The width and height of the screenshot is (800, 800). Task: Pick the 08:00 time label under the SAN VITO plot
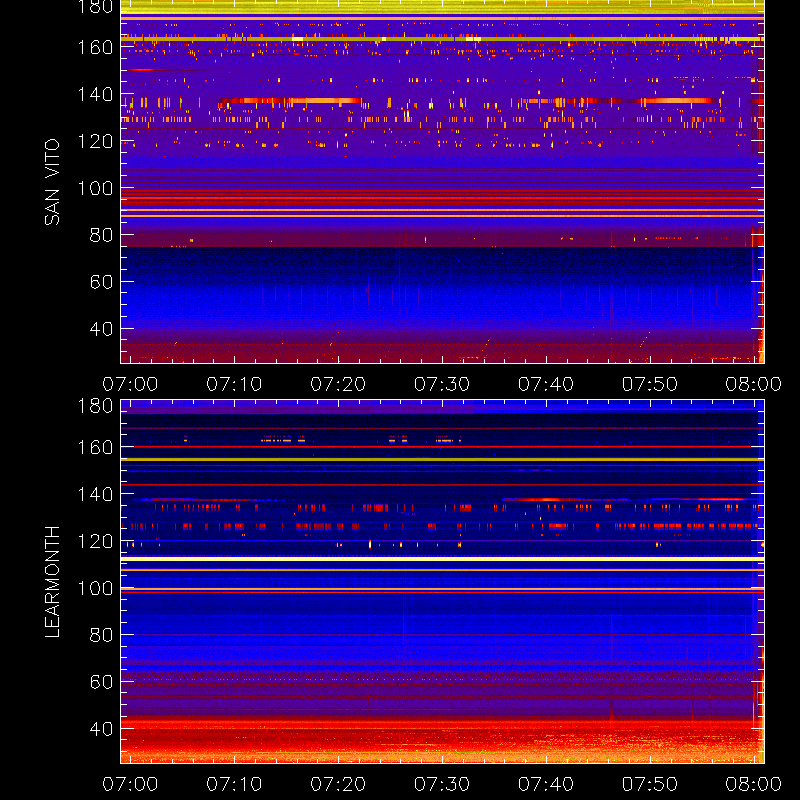point(754,384)
